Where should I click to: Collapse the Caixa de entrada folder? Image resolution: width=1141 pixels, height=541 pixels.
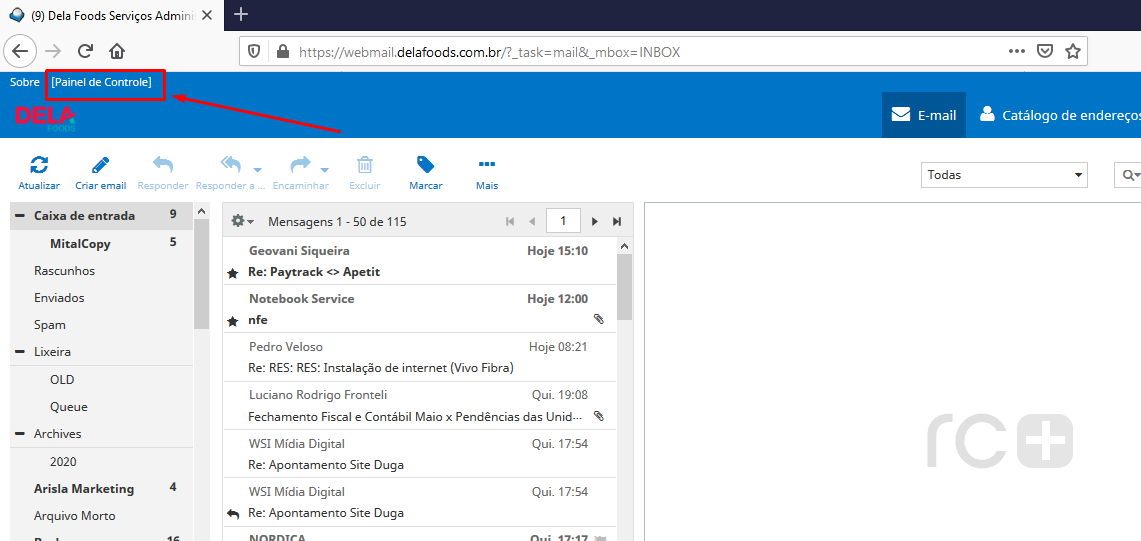point(20,216)
